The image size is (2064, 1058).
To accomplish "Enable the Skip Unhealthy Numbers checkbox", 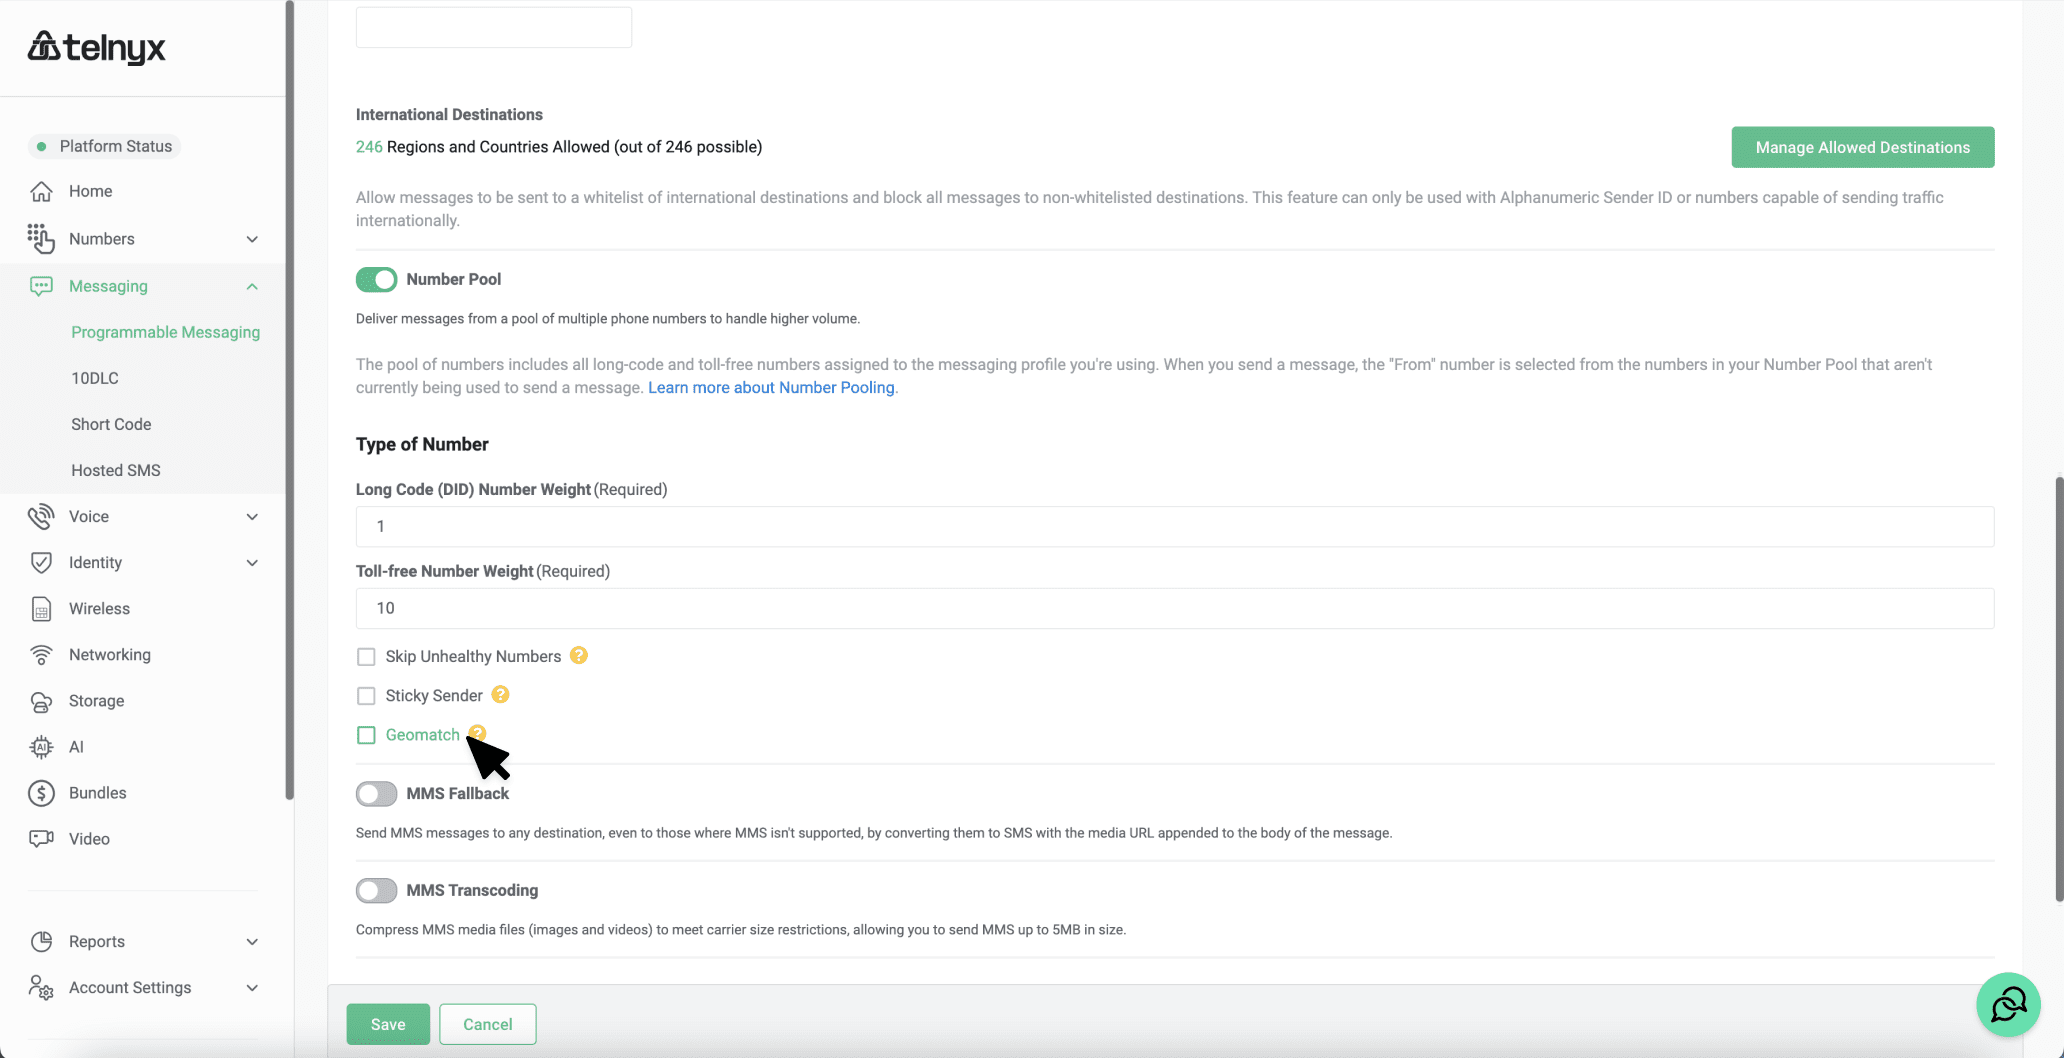I will (x=366, y=656).
